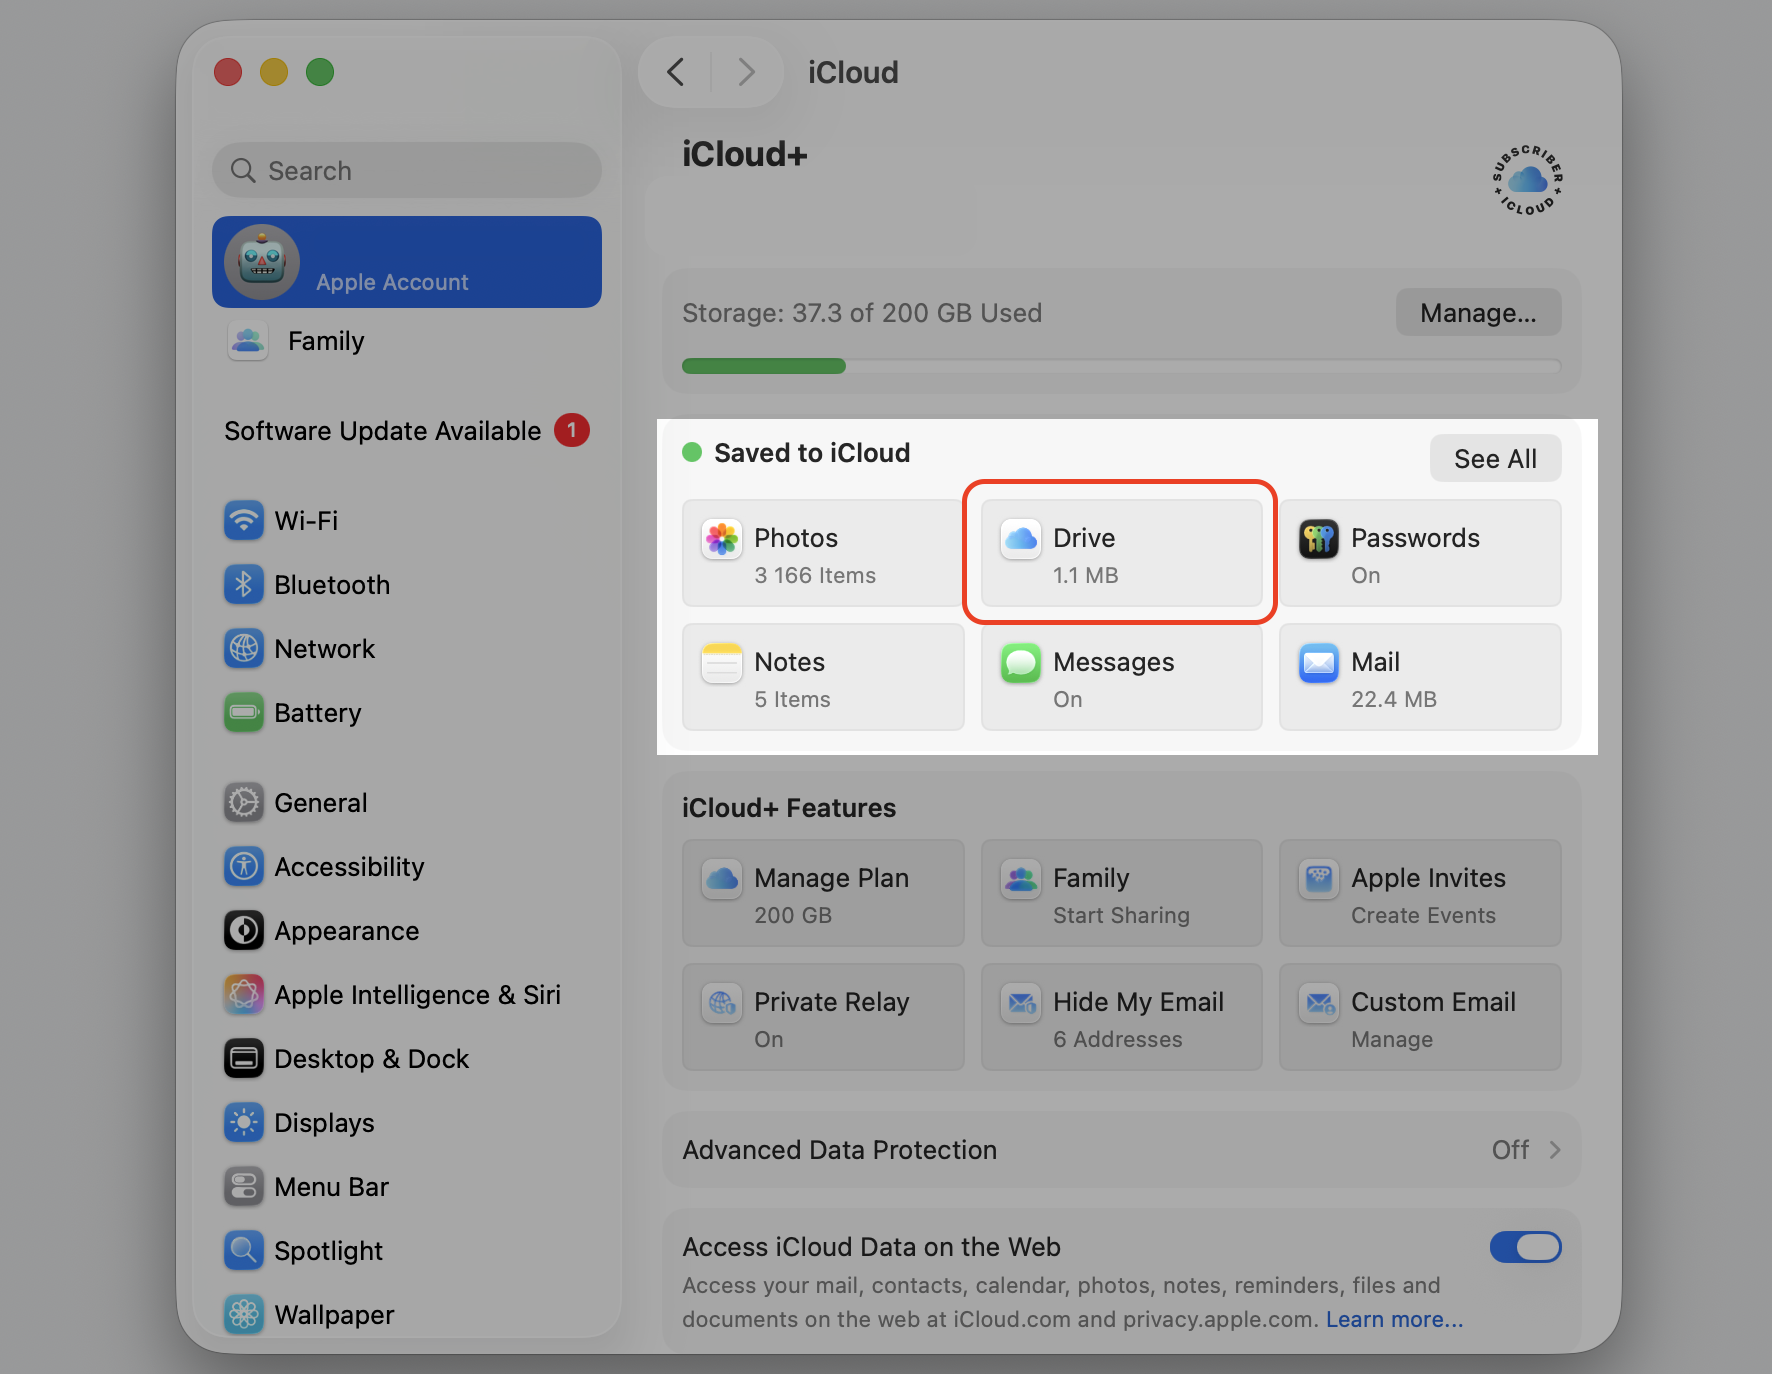Go forward with the right arrow

[746, 72]
